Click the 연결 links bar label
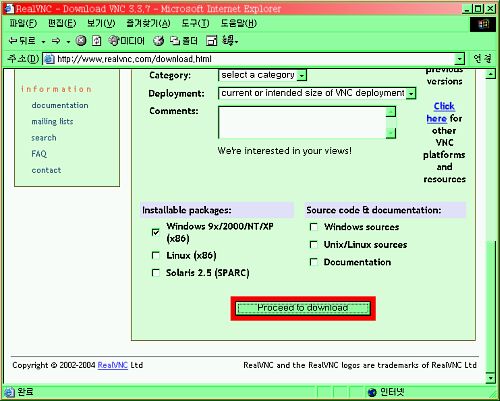 [482, 59]
